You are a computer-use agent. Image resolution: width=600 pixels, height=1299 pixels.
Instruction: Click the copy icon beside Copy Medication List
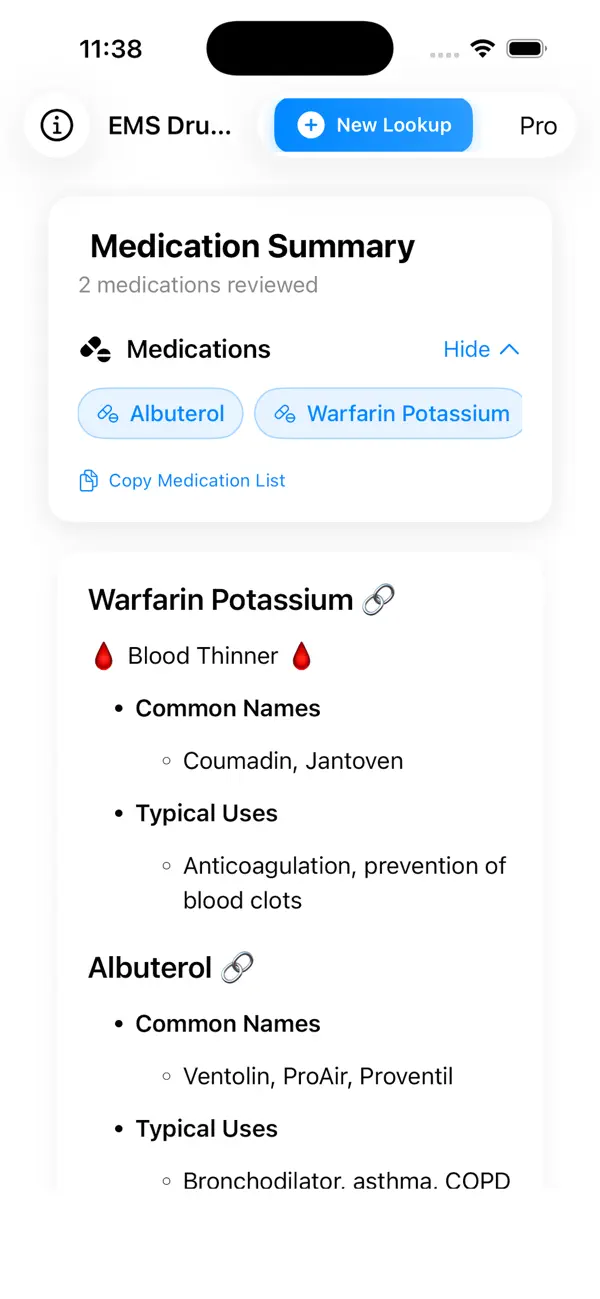[x=89, y=480]
